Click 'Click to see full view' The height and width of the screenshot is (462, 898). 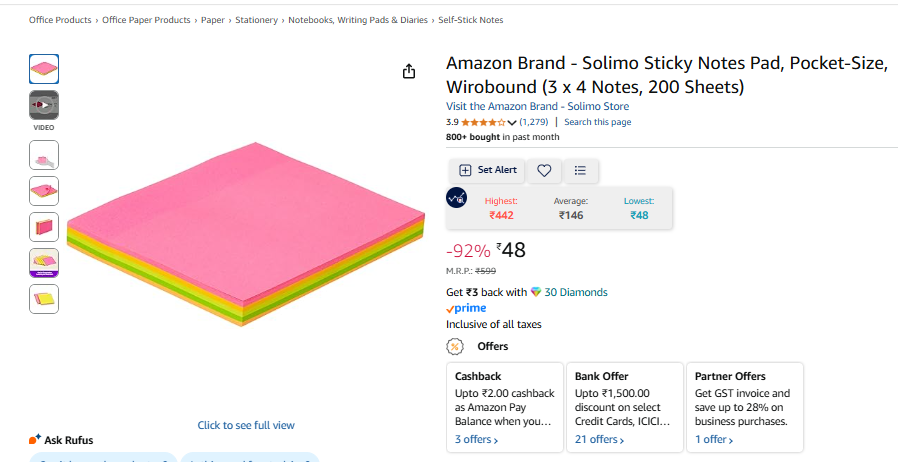[246, 425]
